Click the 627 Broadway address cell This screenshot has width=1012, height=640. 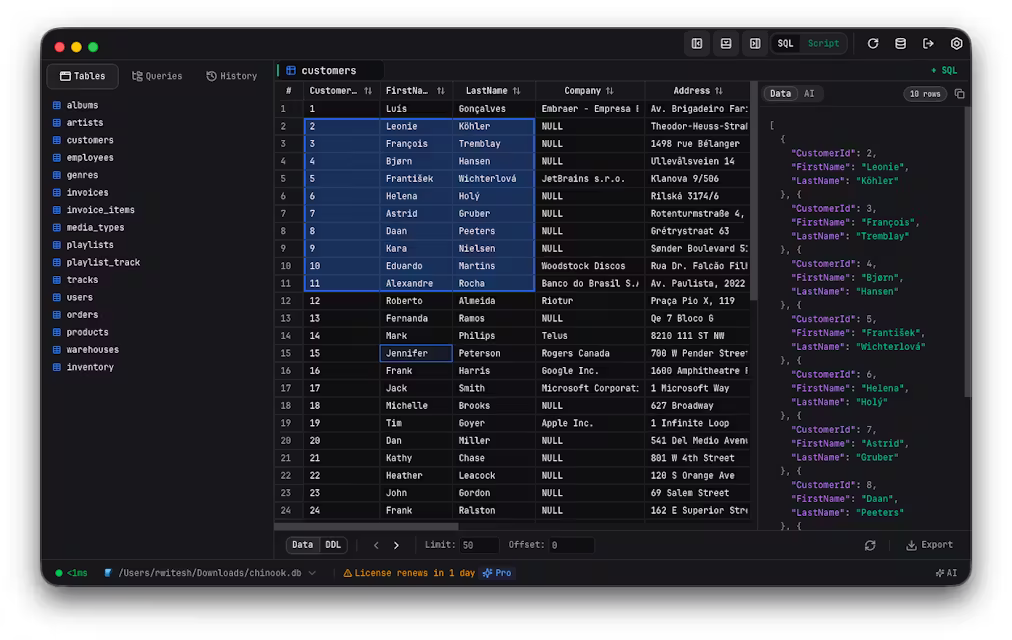tap(697, 406)
